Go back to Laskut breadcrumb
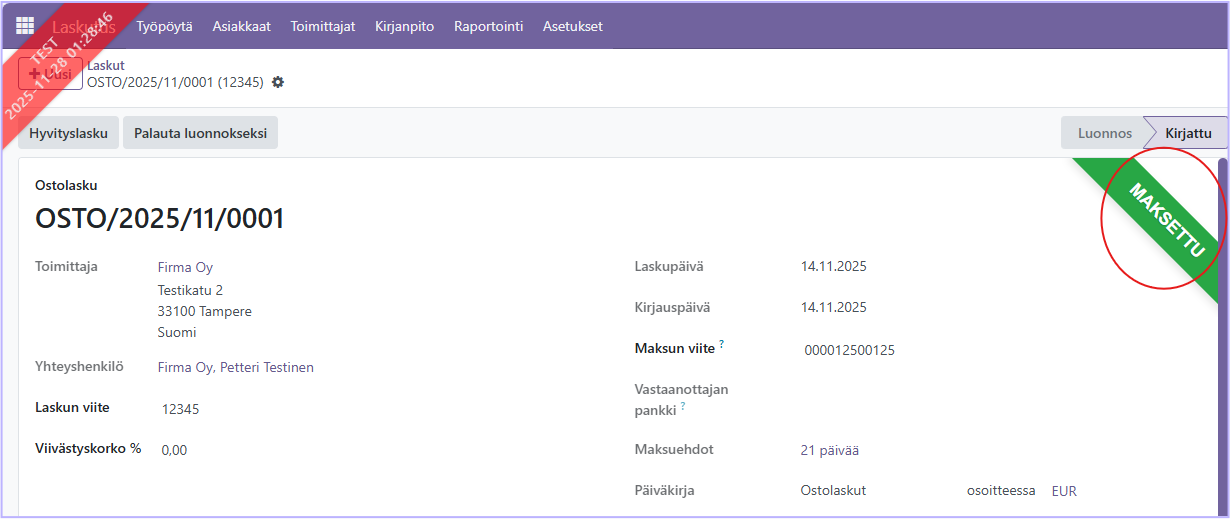The height and width of the screenshot is (519, 1230). [x=105, y=65]
